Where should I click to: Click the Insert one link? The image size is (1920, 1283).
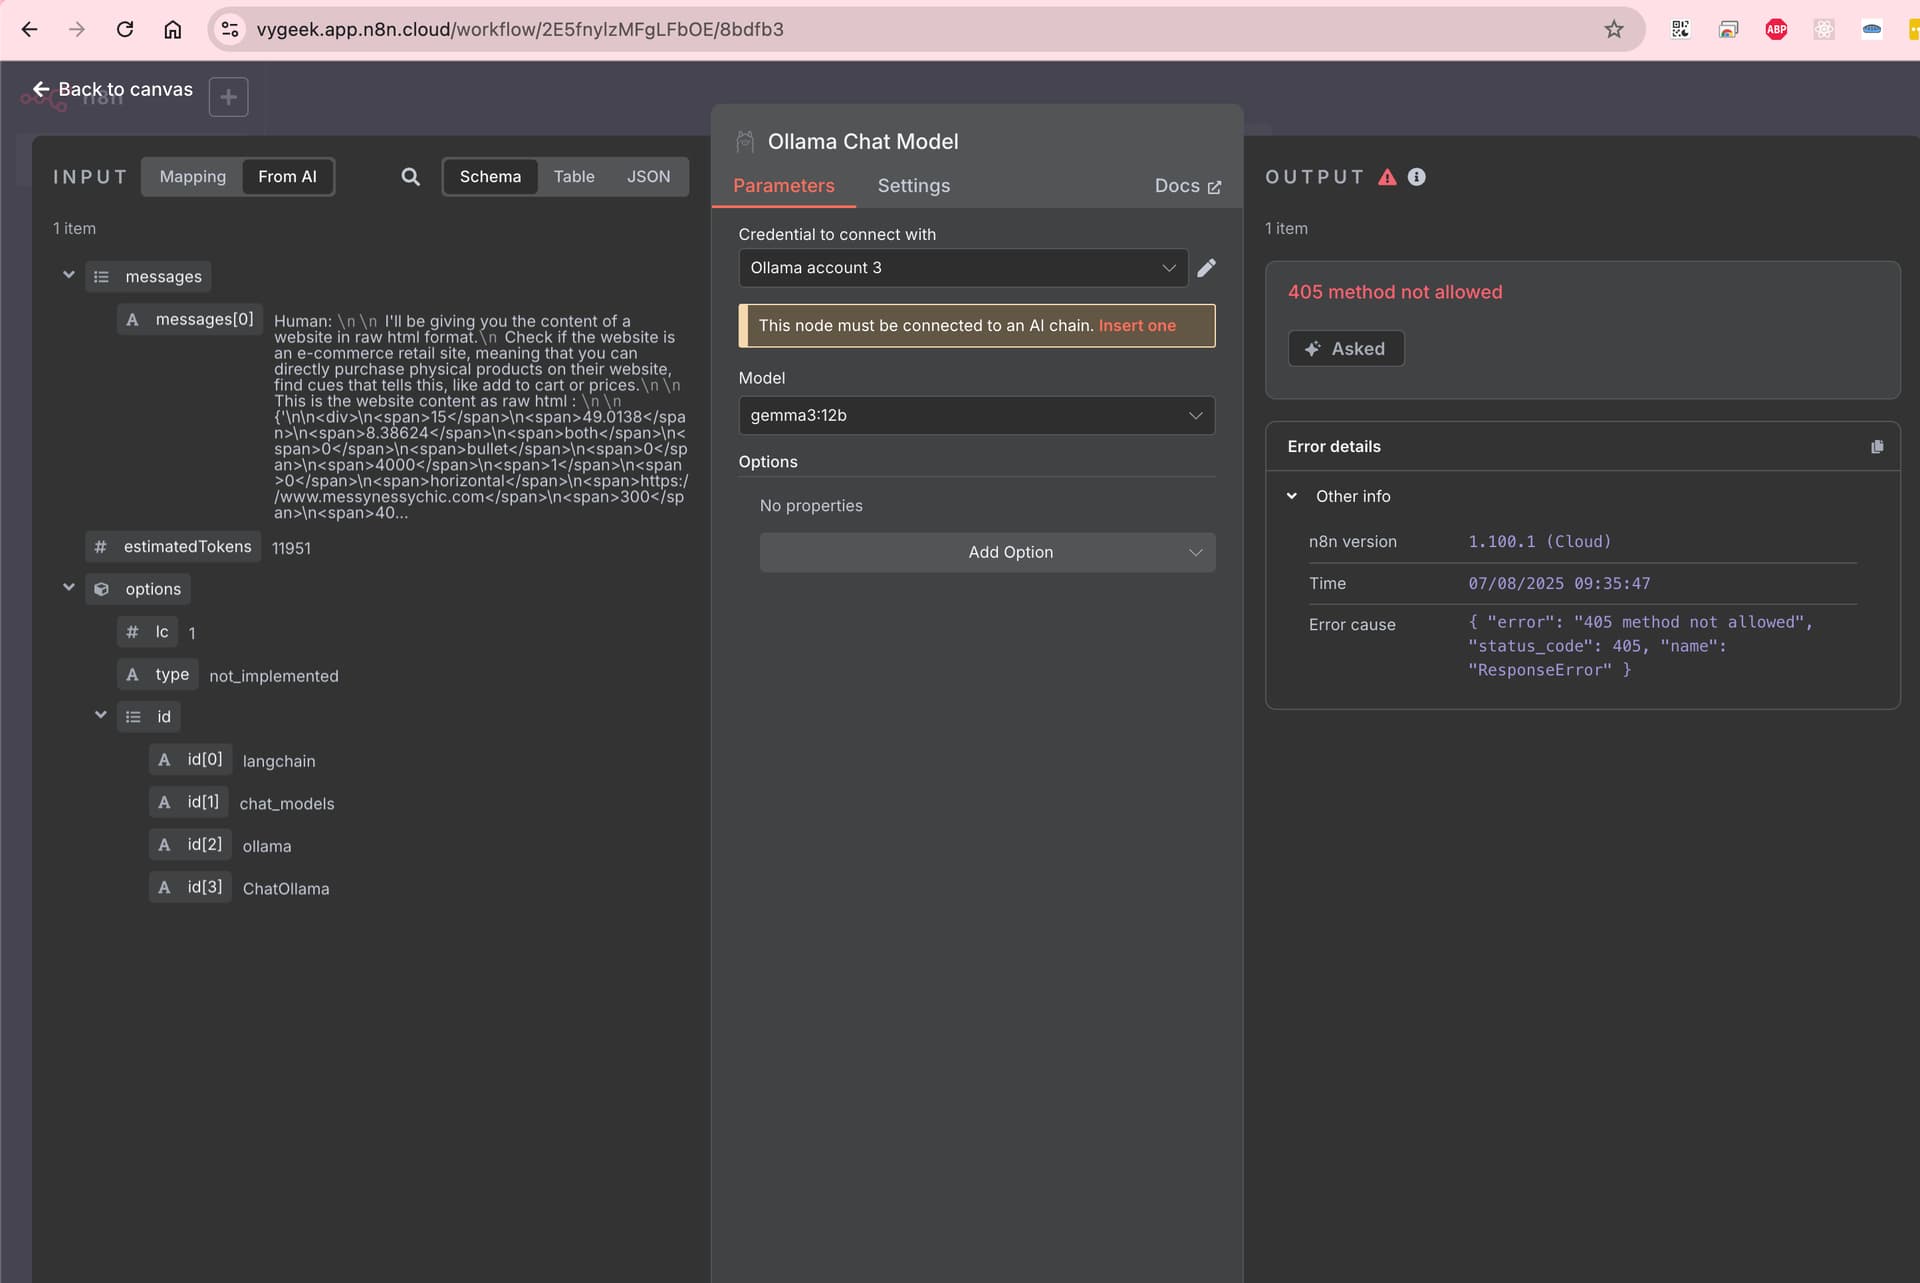coord(1137,326)
